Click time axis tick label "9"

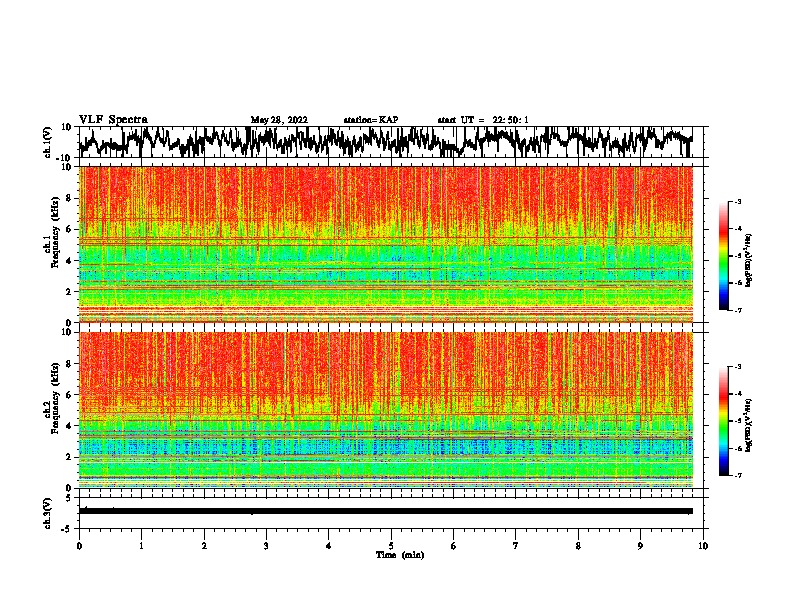(640, 546)
